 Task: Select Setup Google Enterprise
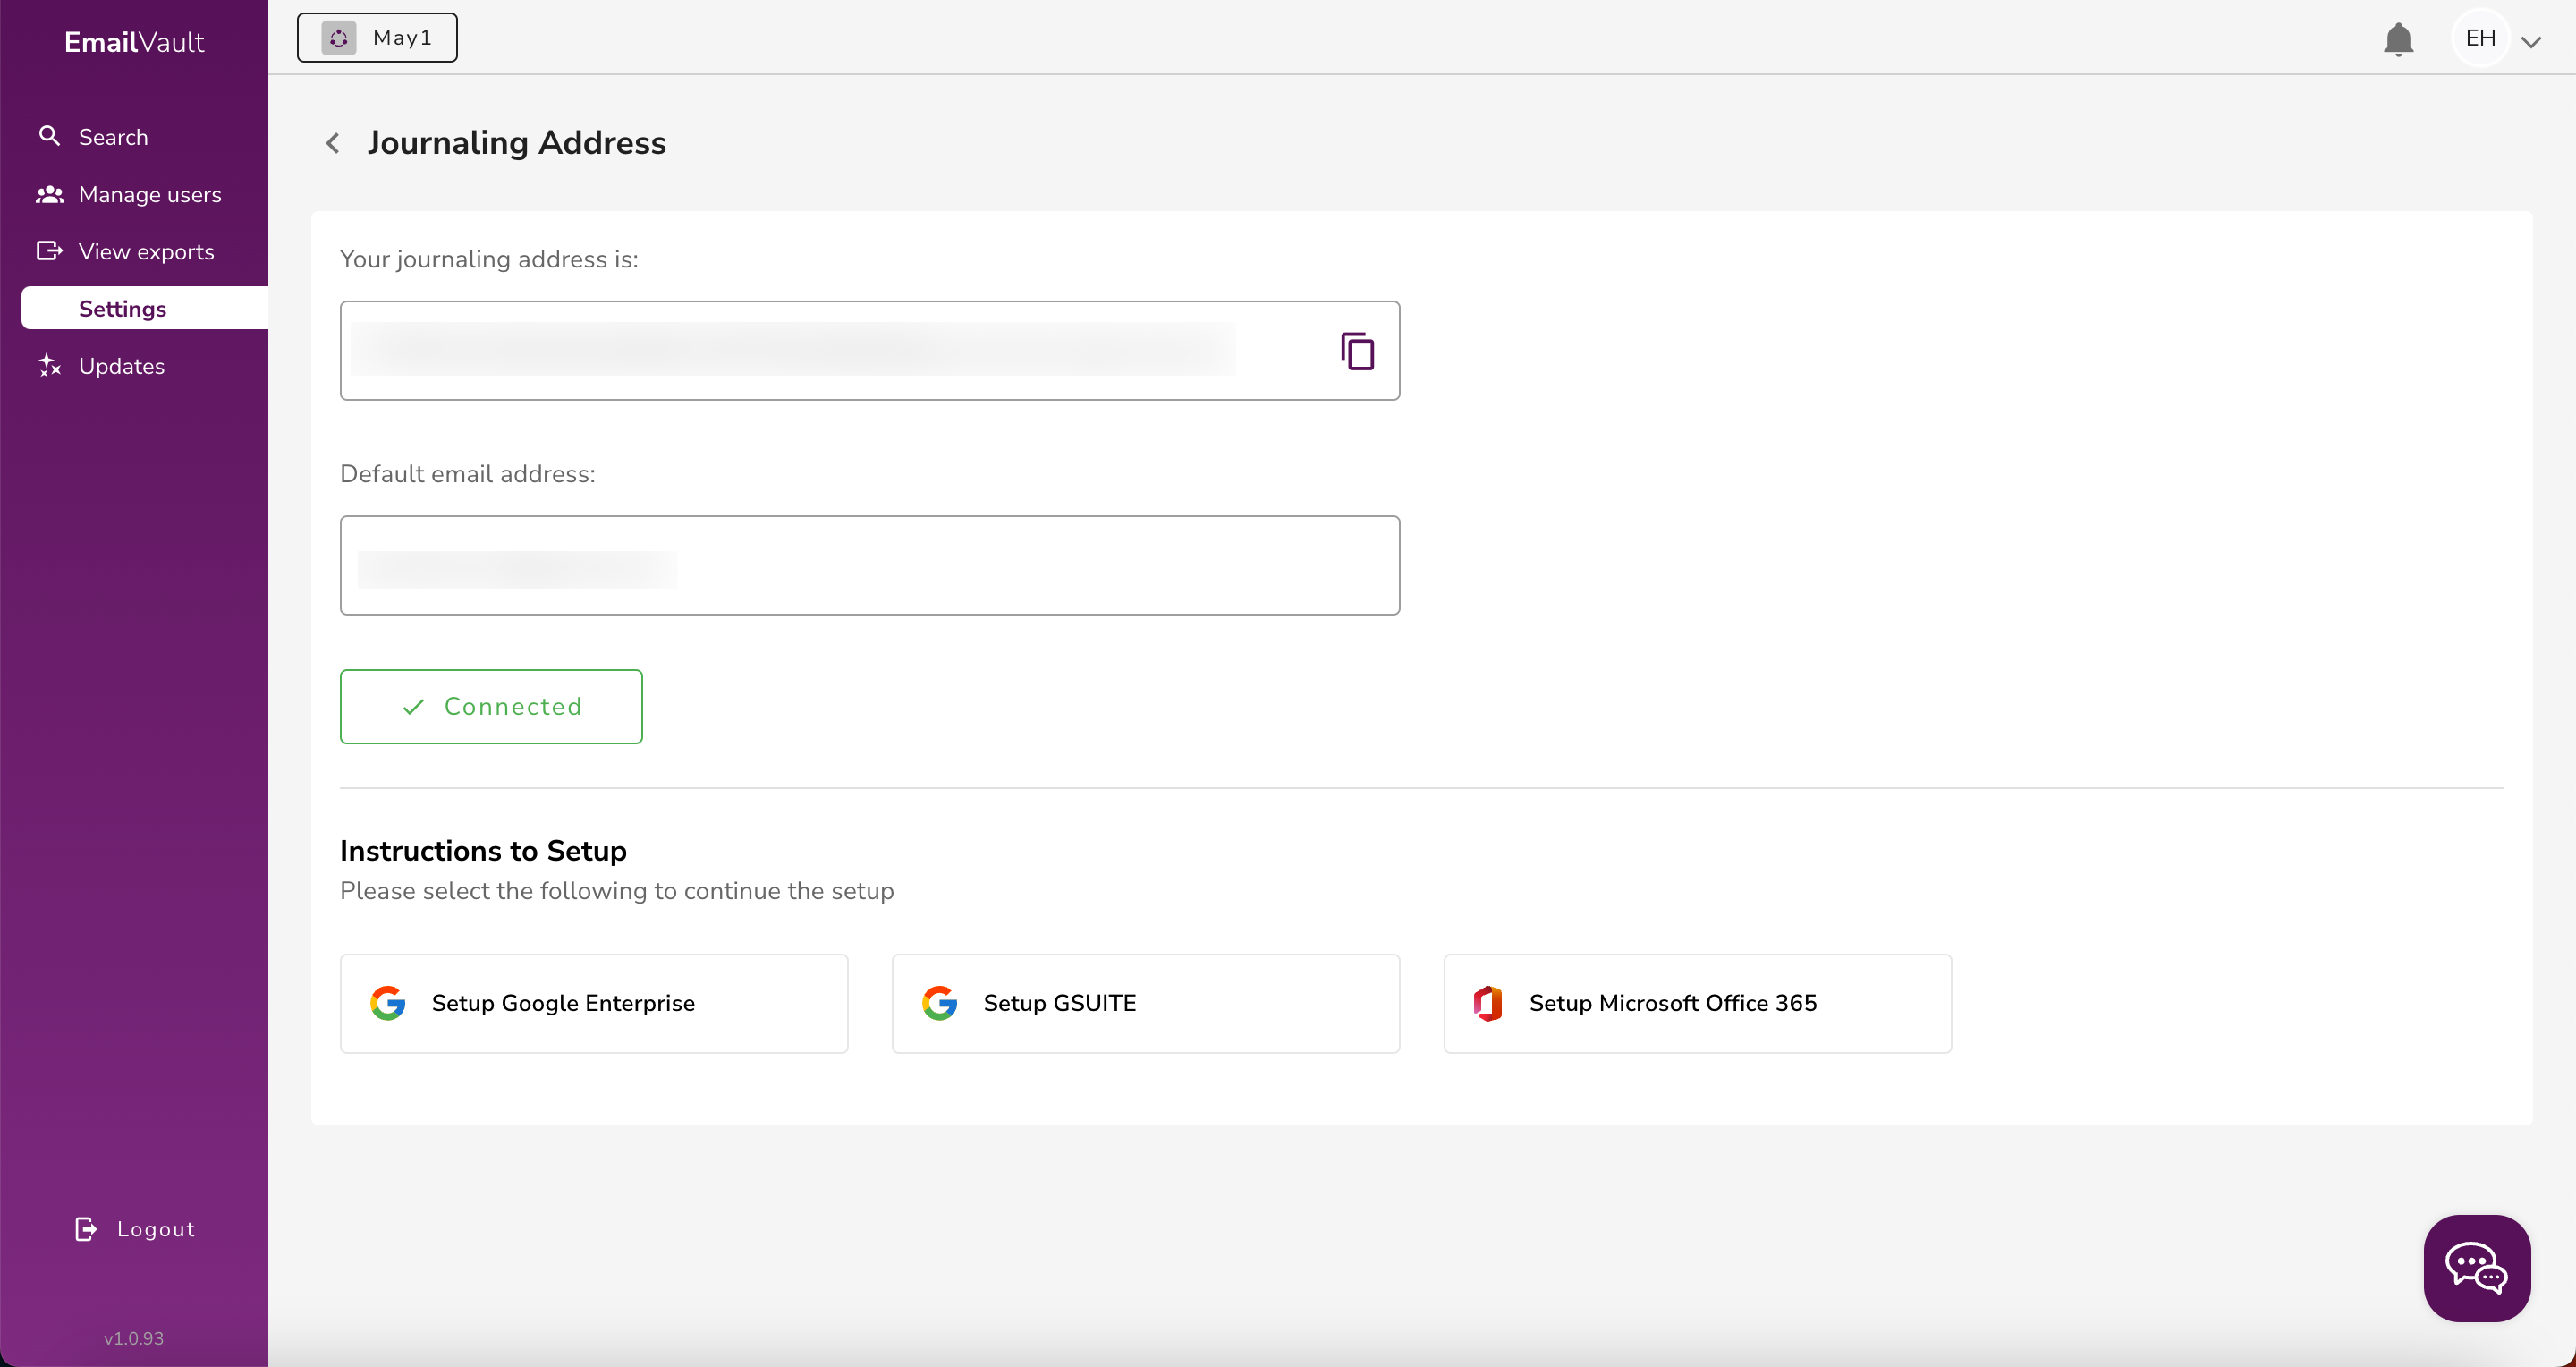pyautogui.click(x=593, y=1003)
